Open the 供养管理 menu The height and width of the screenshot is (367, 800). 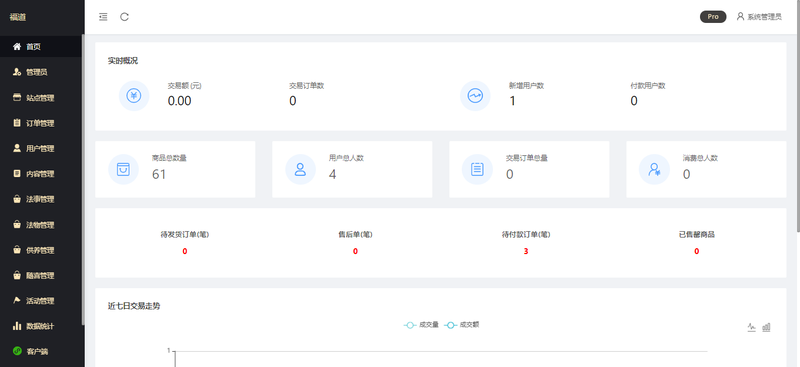(x=41, y=250)
